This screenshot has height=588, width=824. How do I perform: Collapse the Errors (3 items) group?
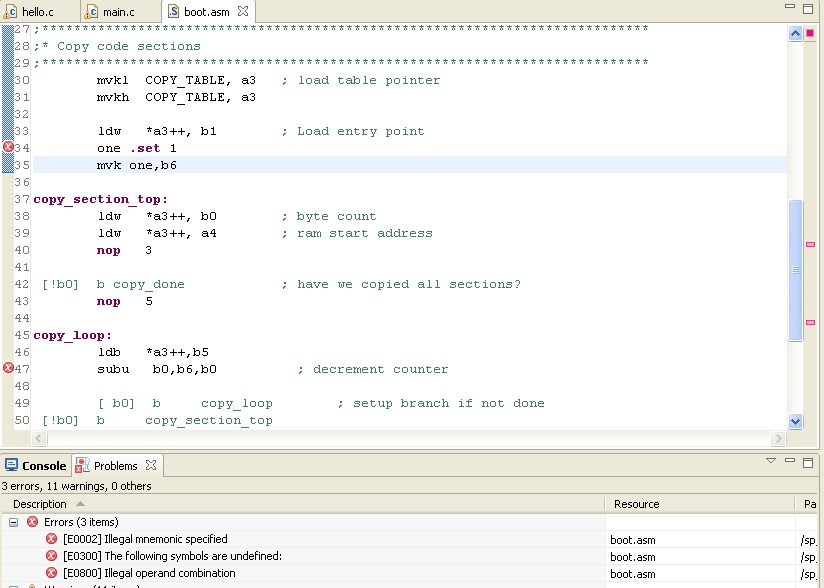pos(14,522)
